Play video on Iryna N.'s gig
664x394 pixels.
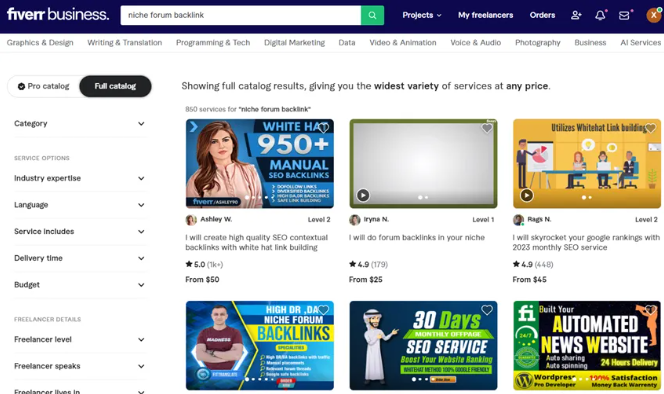point(363,195)
